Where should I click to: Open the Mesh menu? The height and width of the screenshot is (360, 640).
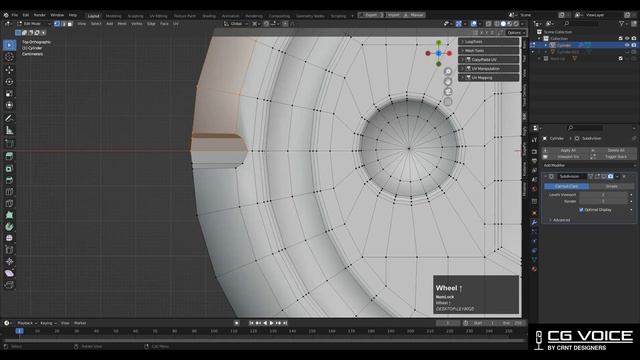tap(122, 24)
